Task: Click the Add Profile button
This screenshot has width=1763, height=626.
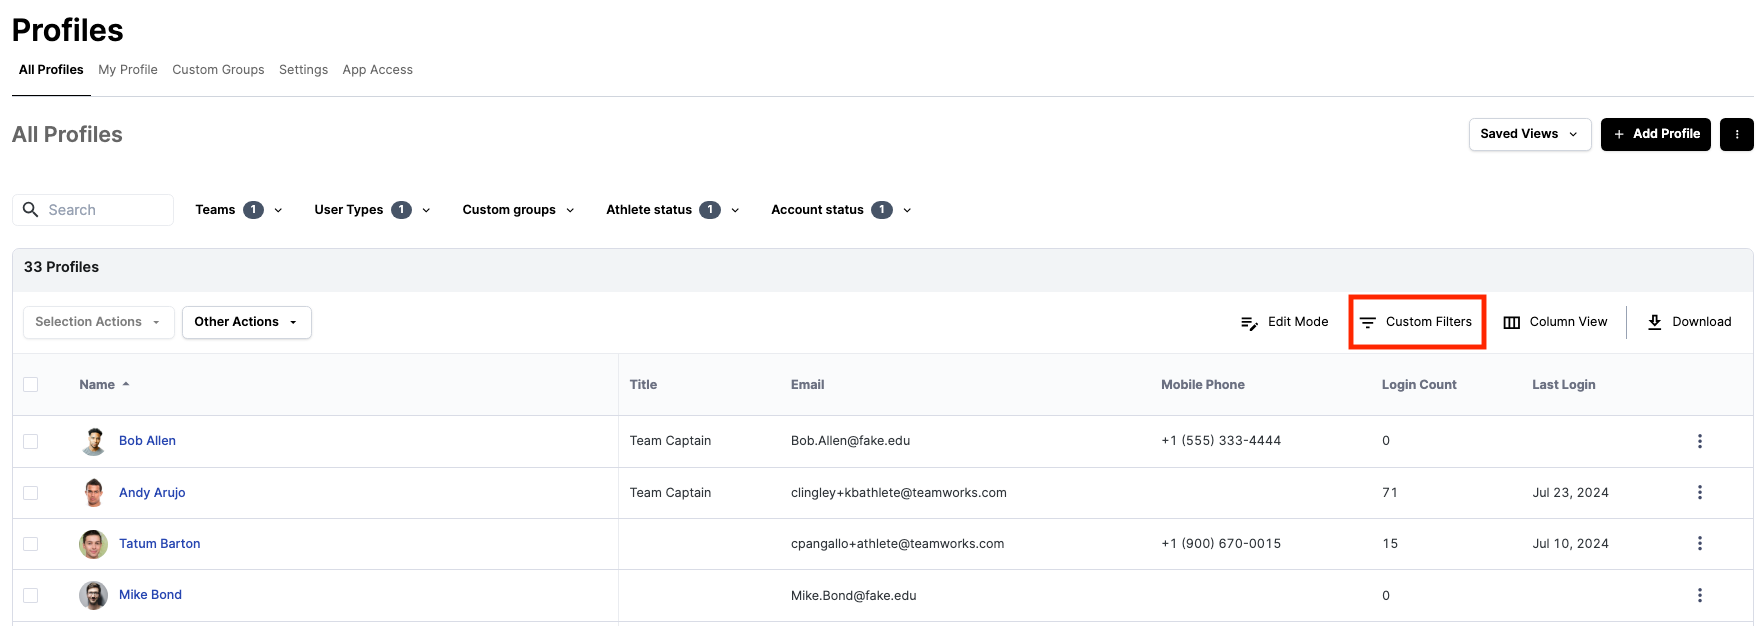Action: (1656, 134)
